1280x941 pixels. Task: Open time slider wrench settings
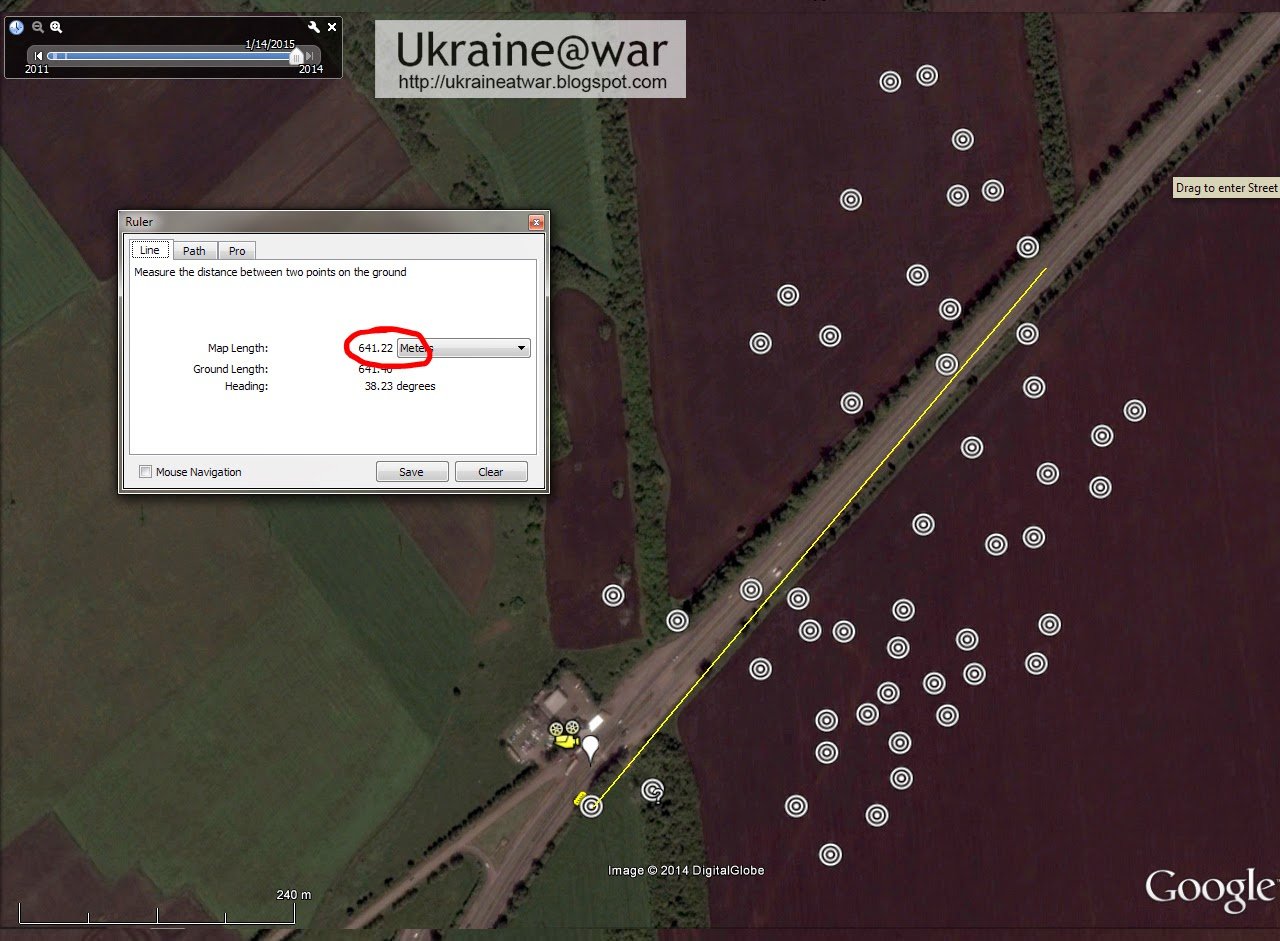tap(314, 28)
